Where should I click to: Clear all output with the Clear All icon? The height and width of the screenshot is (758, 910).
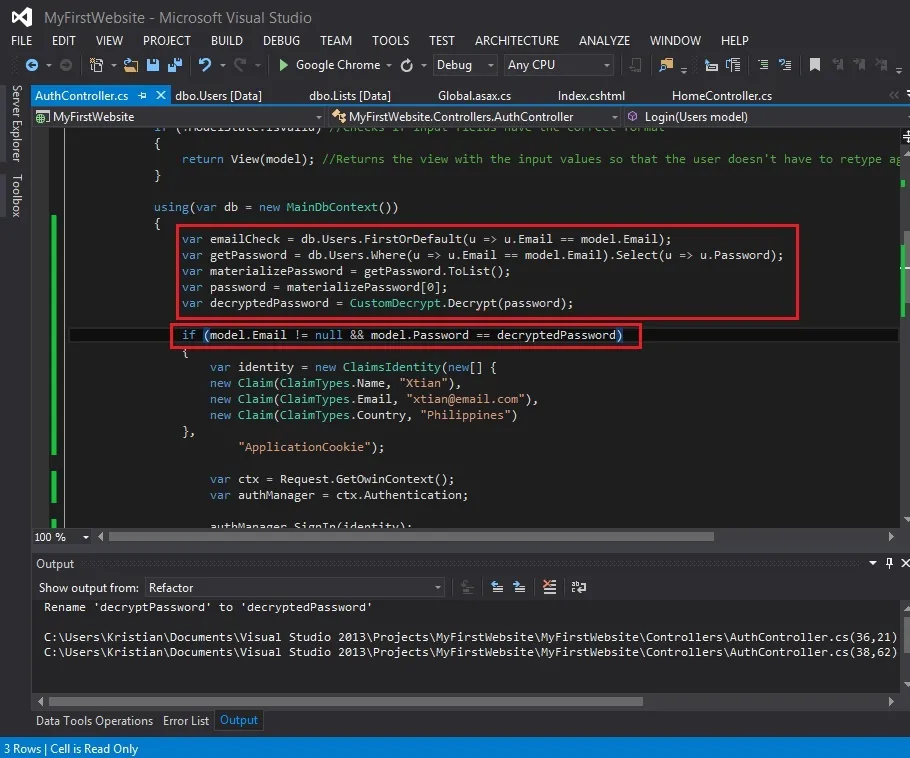pyautogui.click(x=550, y=587)
